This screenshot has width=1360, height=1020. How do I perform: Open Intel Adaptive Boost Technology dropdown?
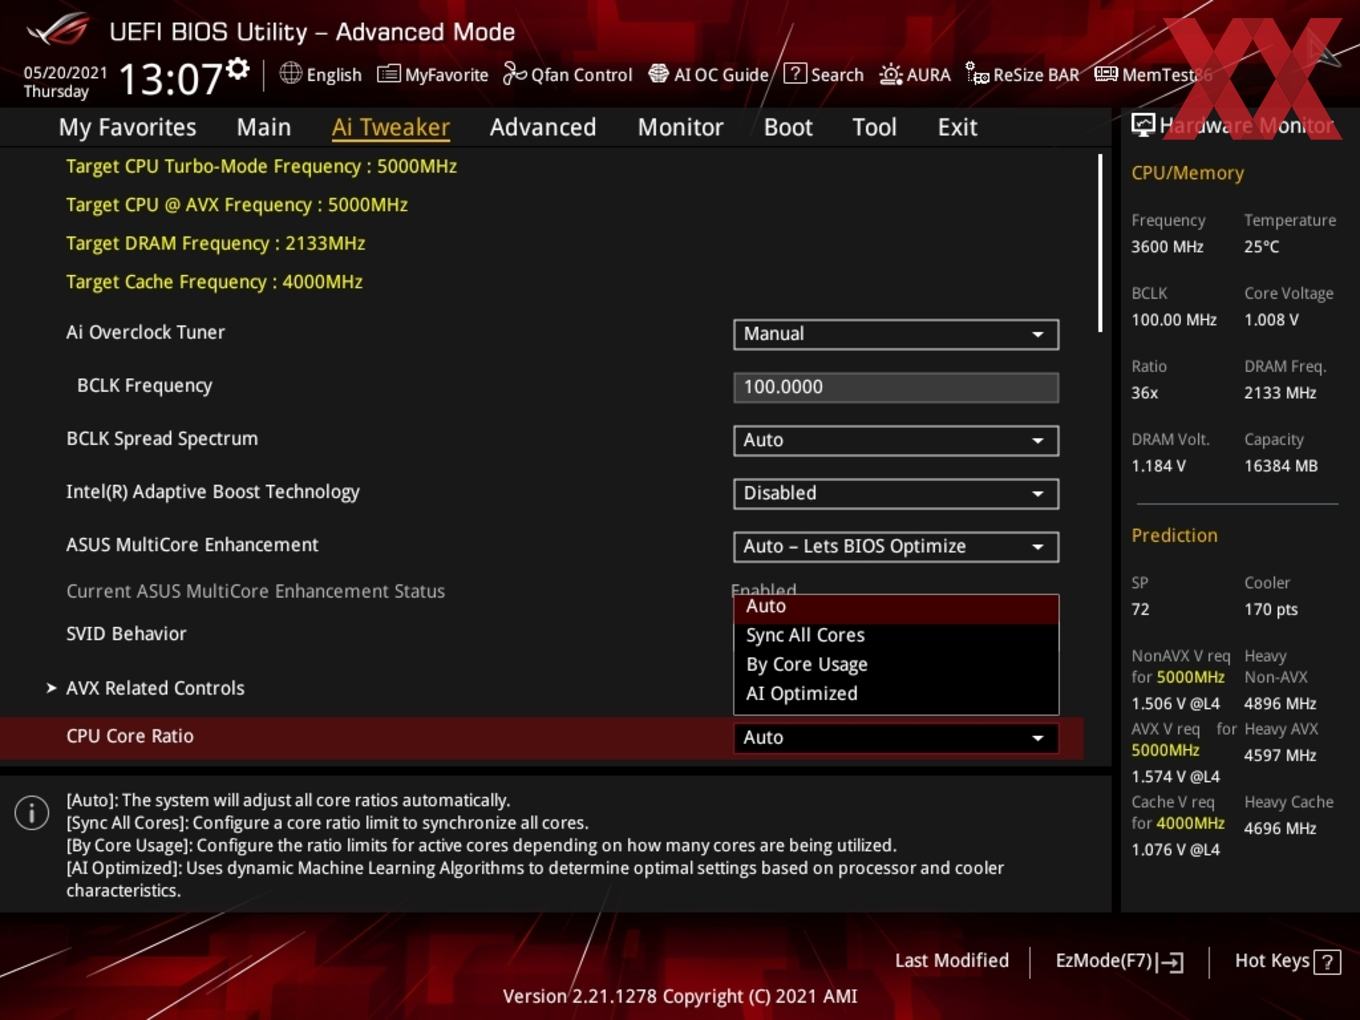coord(896,493)
